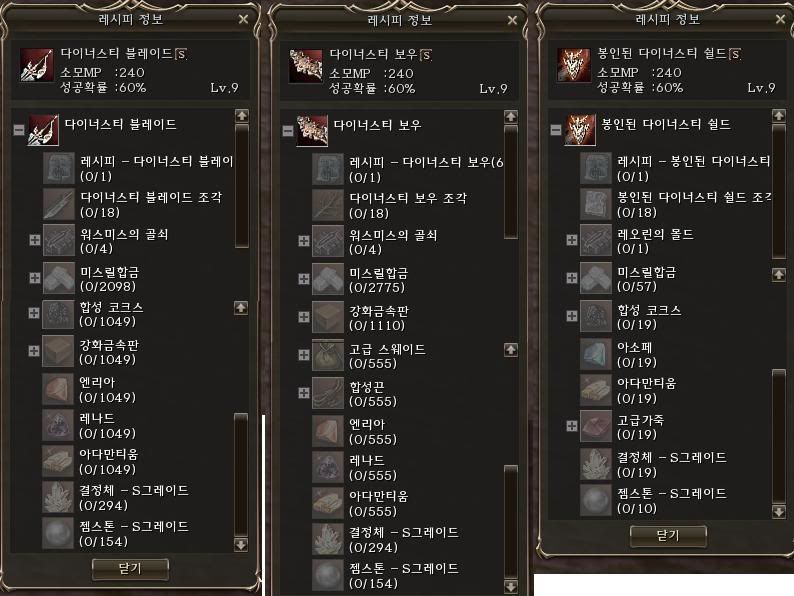The width and height of the screenshot is (794, 596).
Task: Collapse the 다이너스티 보우 tree node
Action: point(288,131)
